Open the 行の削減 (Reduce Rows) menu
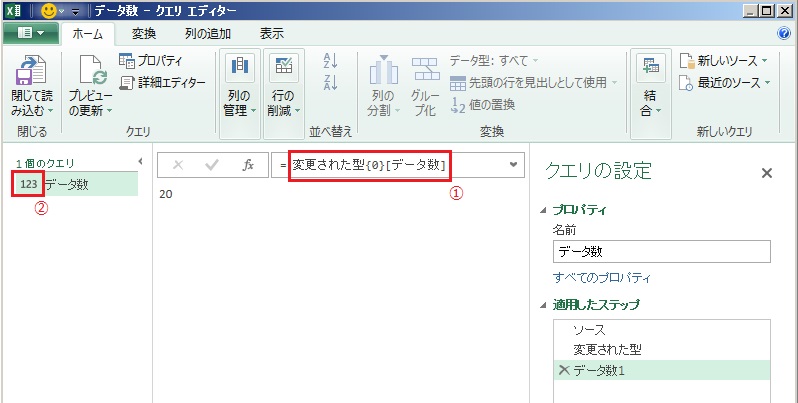This screenshot has height=403, width=798. coord(283,94)
